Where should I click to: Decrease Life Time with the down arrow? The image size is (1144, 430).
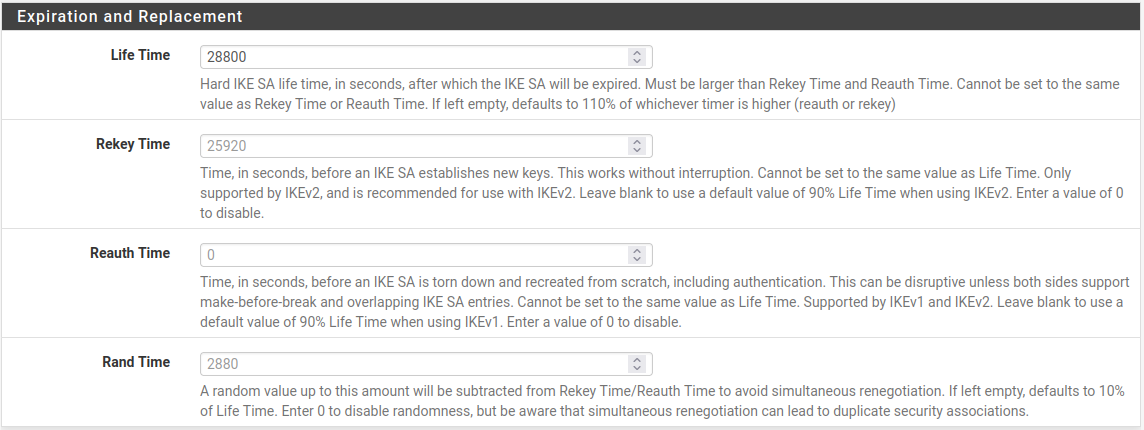pos(637,62)
